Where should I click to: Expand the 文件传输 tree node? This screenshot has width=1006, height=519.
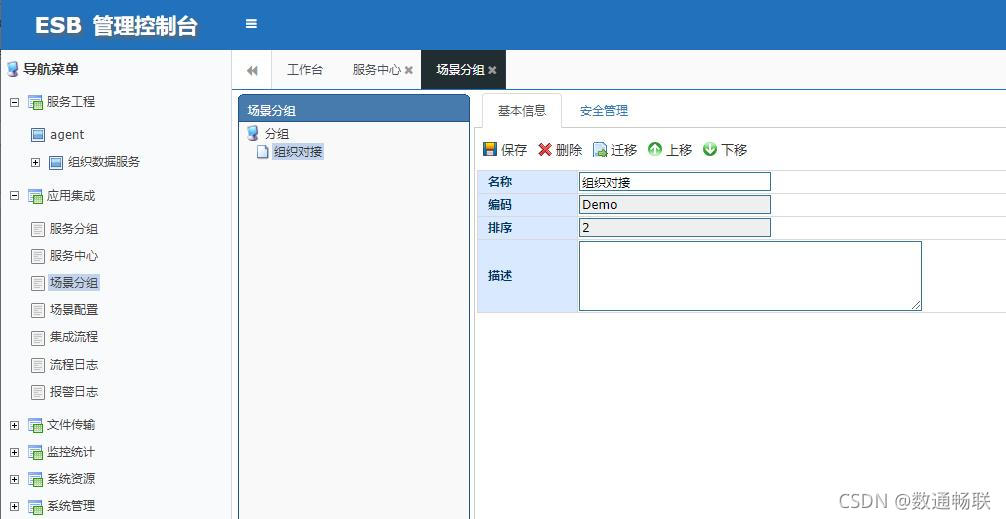tap(15, 425)
